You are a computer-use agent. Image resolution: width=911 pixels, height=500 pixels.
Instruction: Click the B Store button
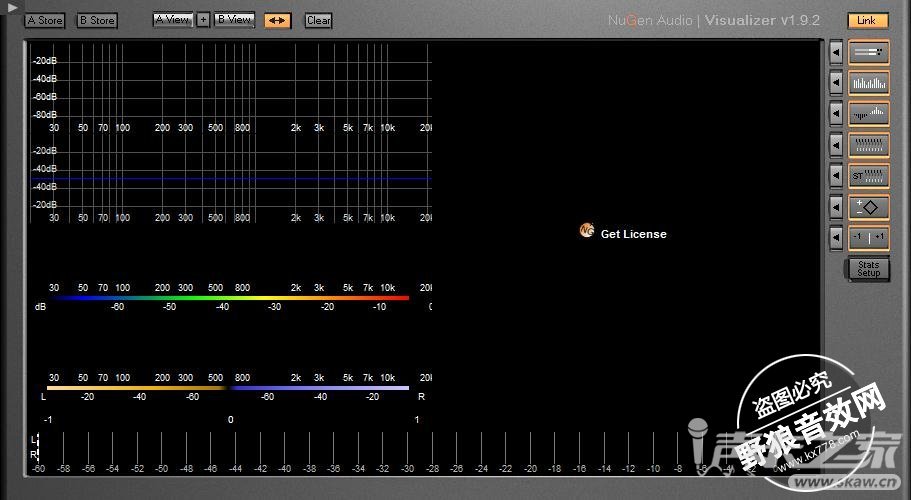point(97,20)
